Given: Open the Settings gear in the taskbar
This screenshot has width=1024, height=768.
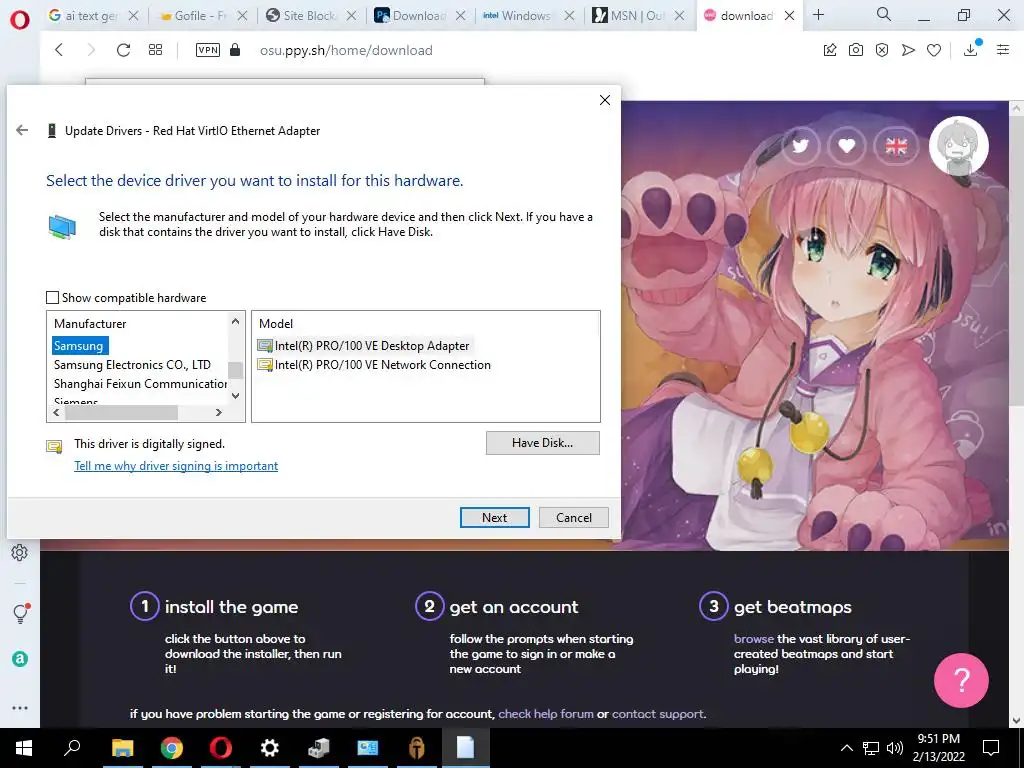Looking at the screenshot, I should pos(270,748).
